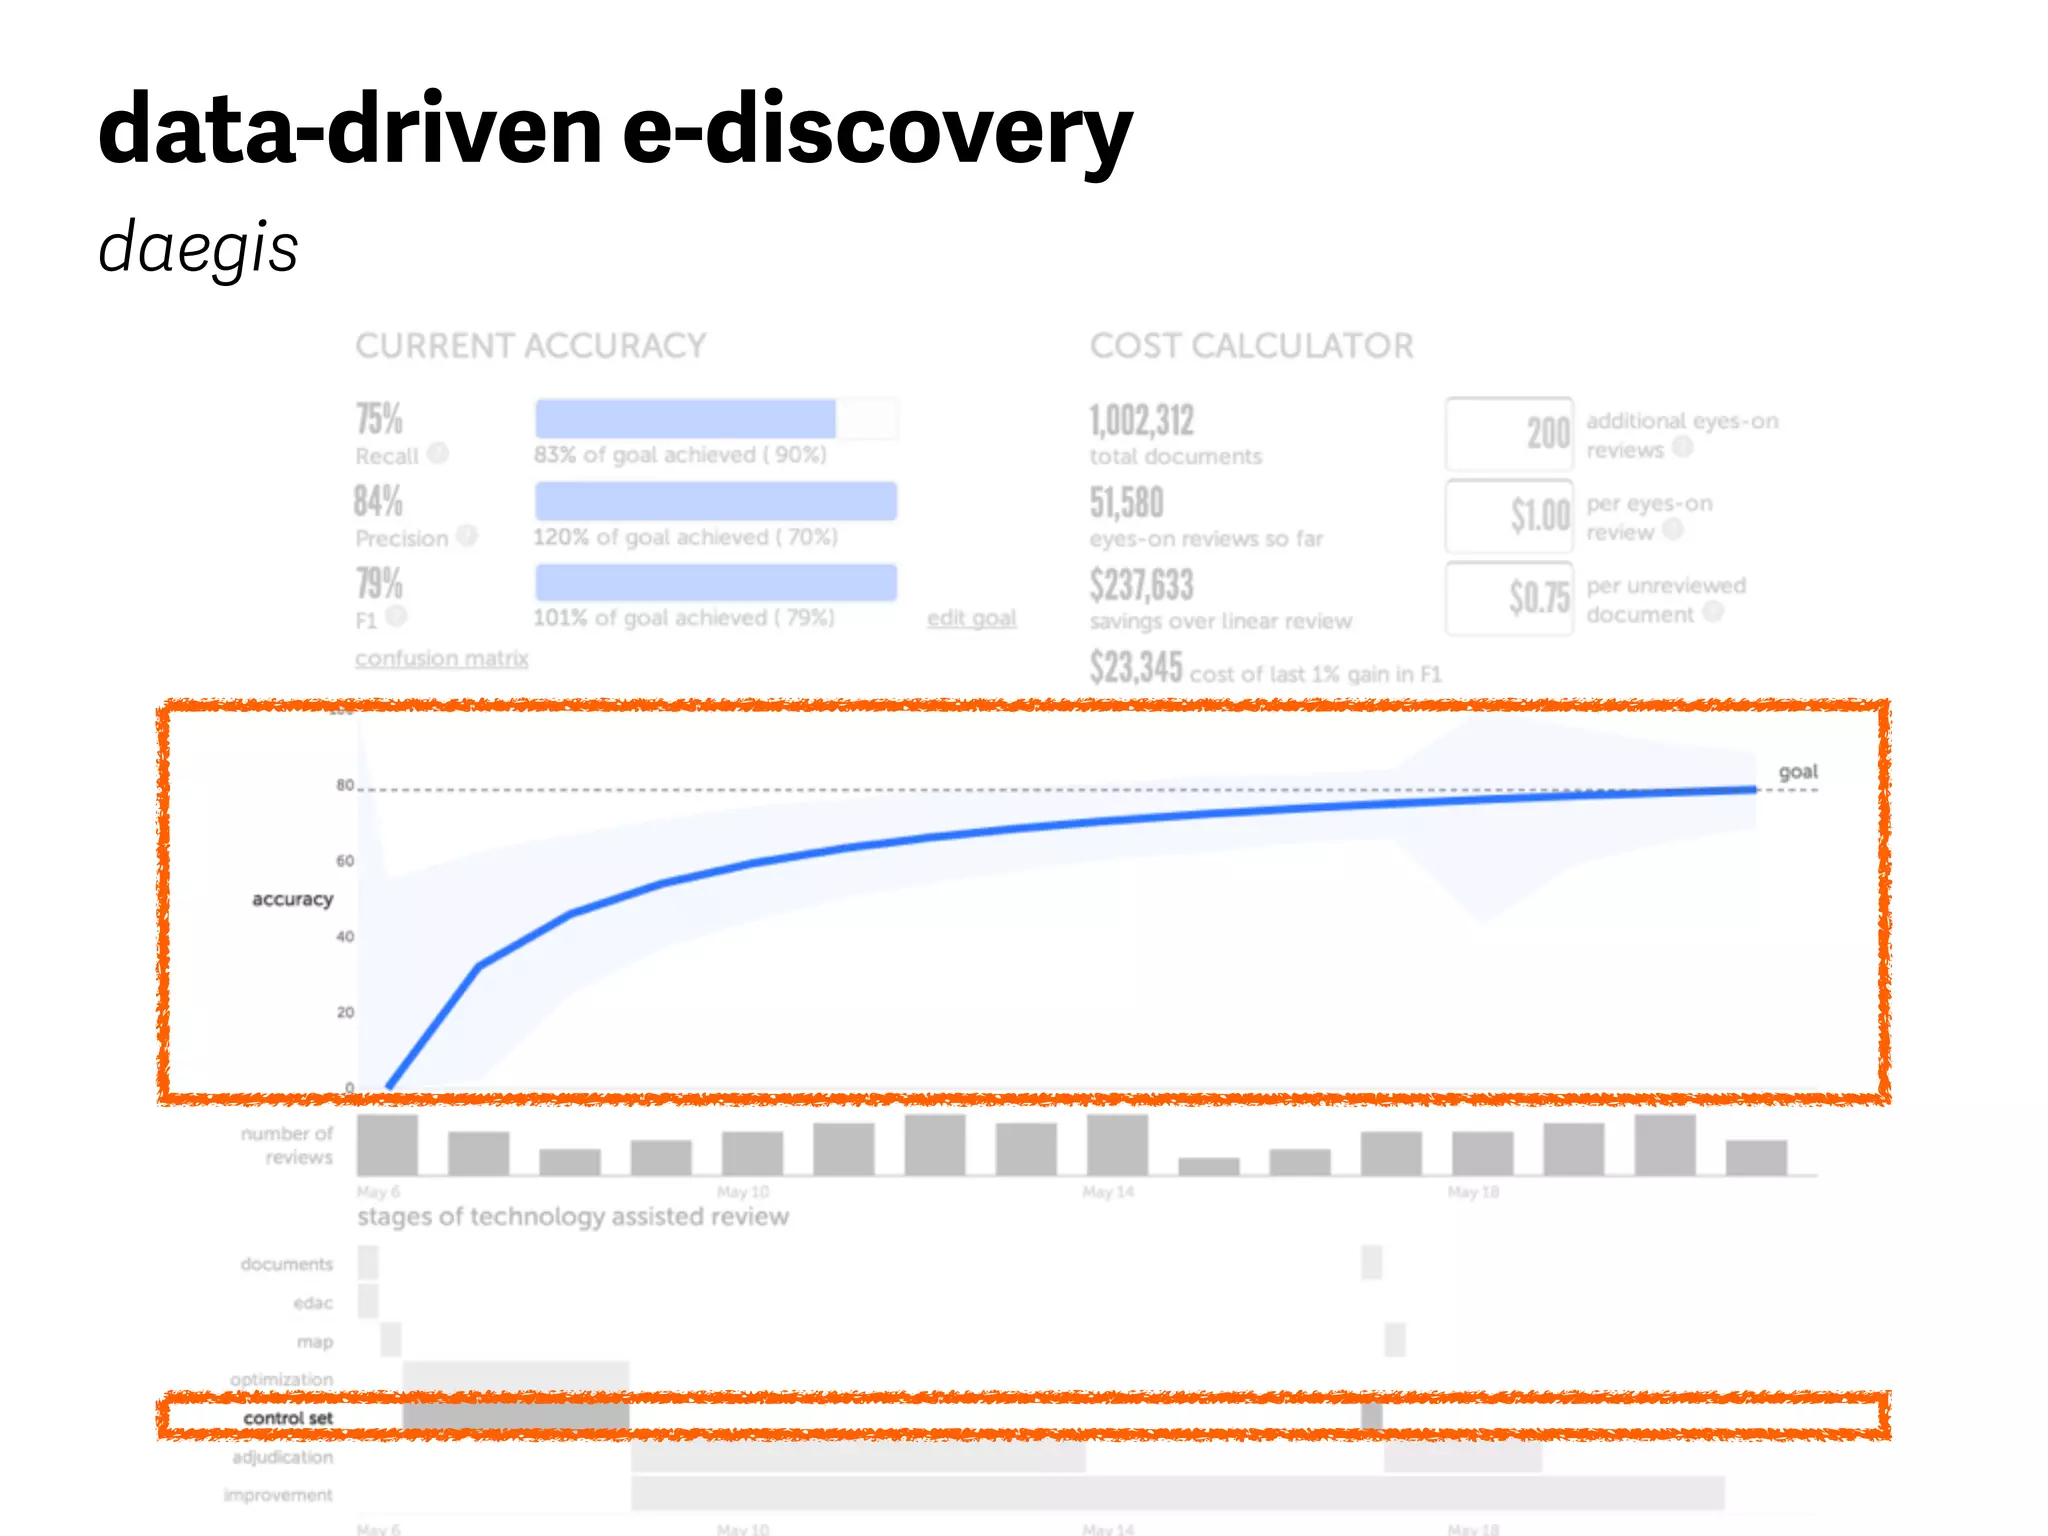2048x1536 pixels.
Task: Click the per eyes-on review cost field $1.00
Action: point(1509,516)
